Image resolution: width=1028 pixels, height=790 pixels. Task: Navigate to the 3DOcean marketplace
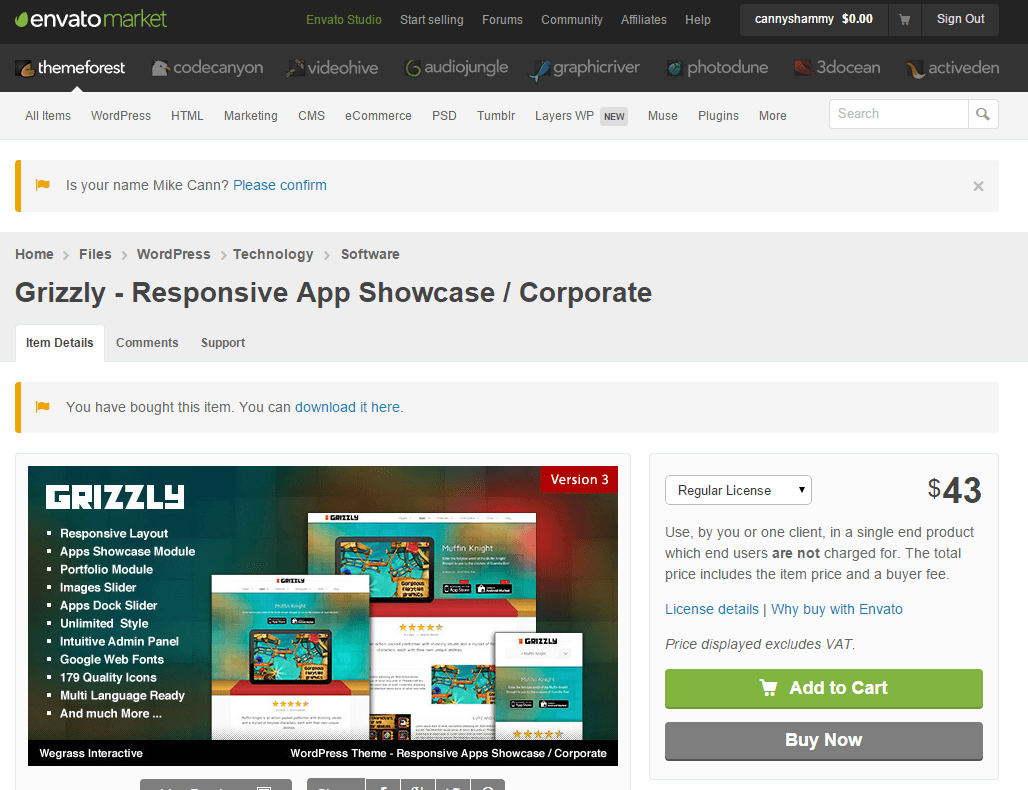coord(837,68)
